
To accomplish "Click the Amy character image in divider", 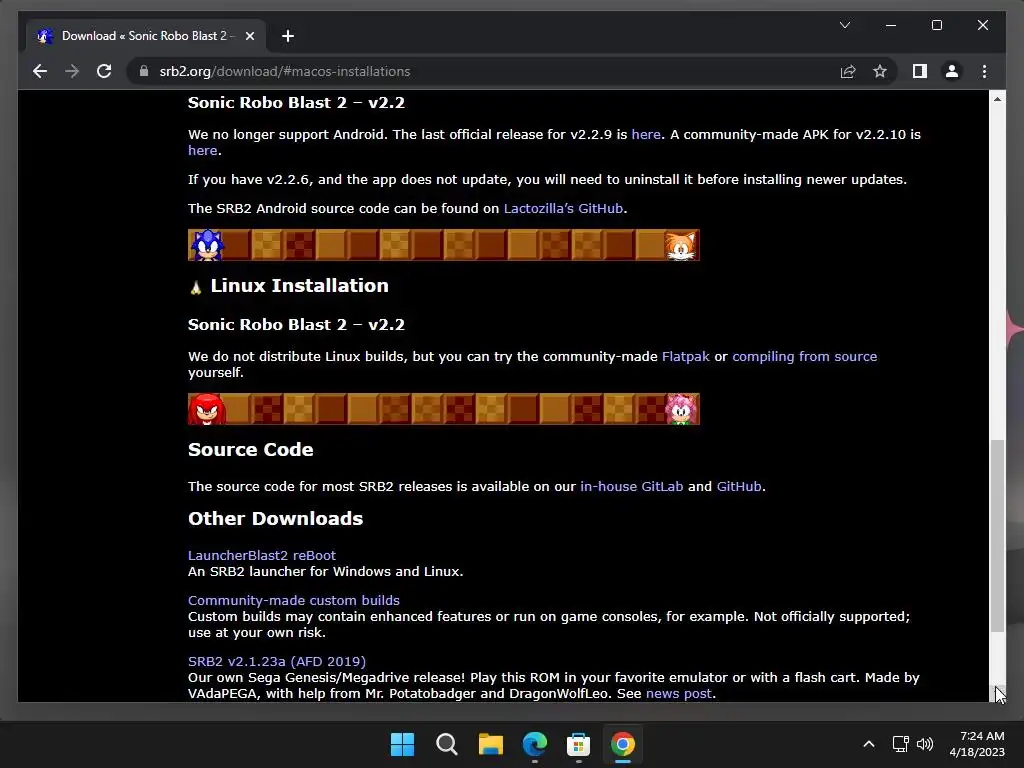I will pyautogui.click(x=681, y=409).
